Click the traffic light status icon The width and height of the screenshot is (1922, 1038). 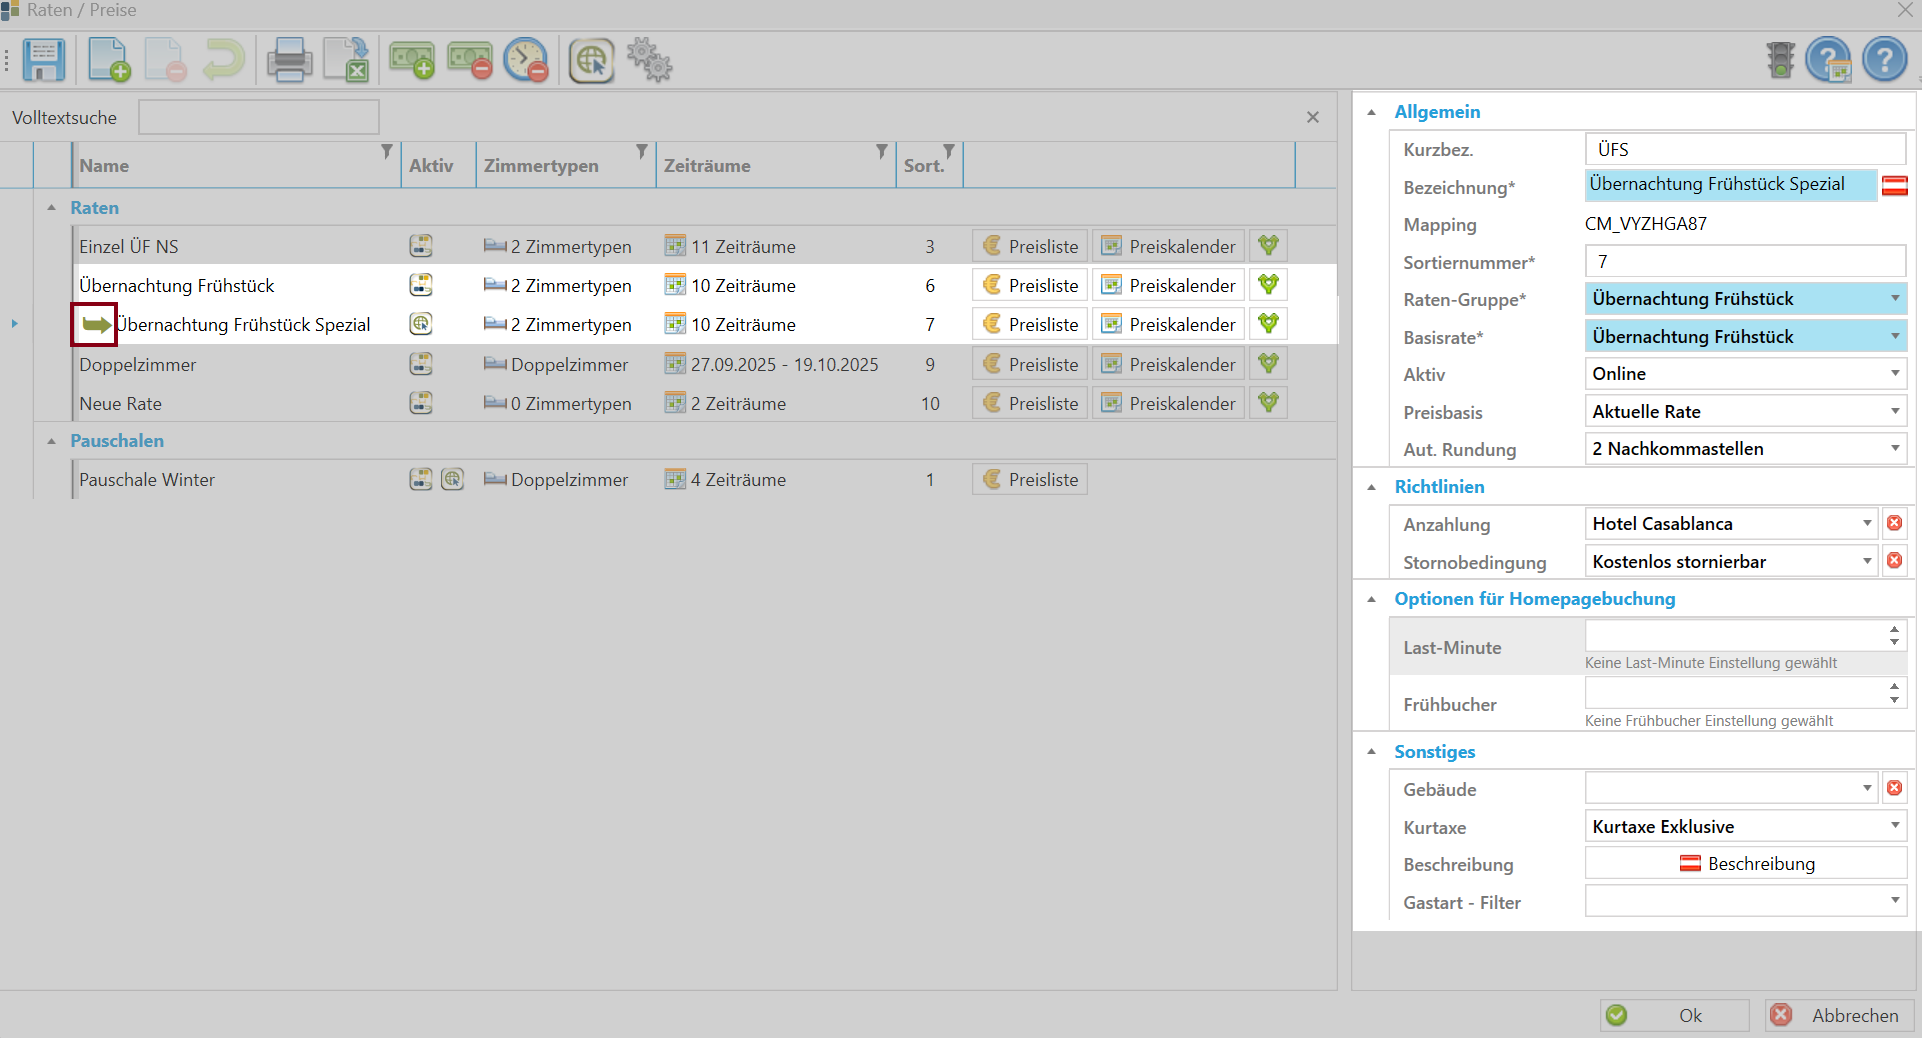1781,60
